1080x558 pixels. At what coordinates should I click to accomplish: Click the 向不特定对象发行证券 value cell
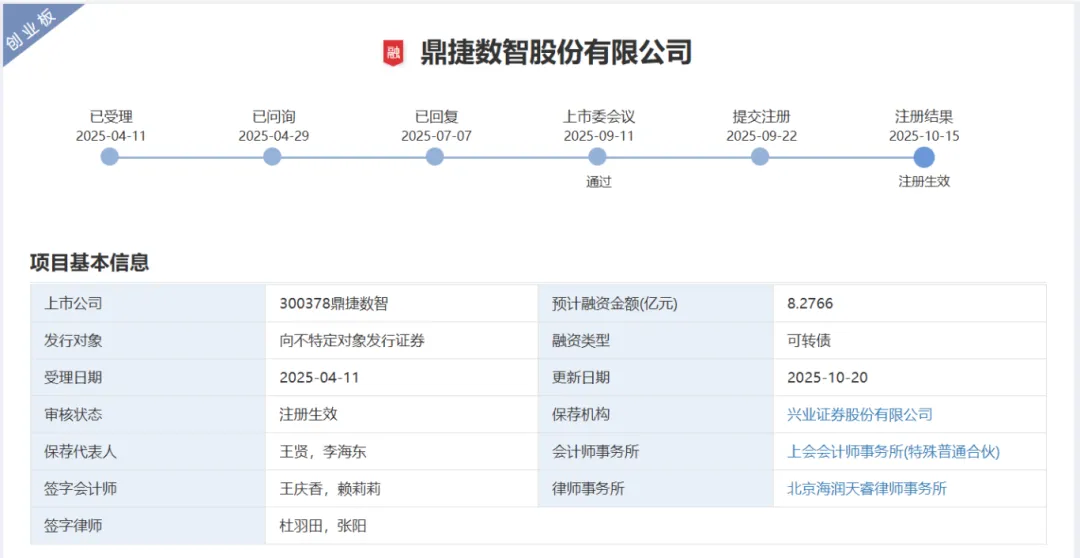(402, 340)
